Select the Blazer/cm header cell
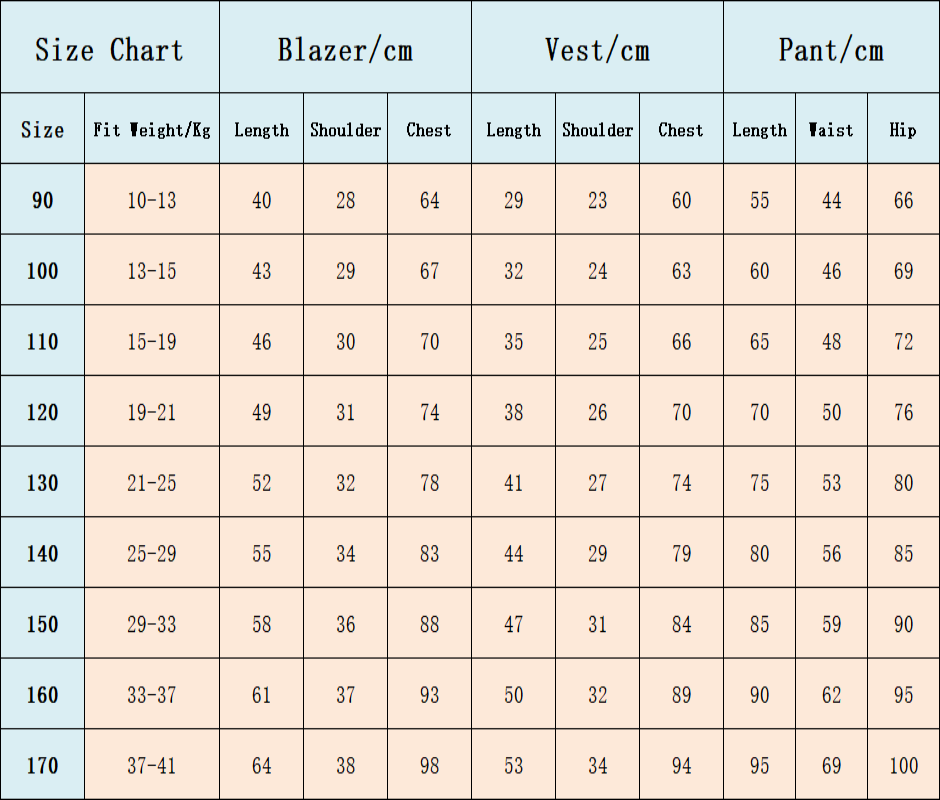 tap(345, 47)
